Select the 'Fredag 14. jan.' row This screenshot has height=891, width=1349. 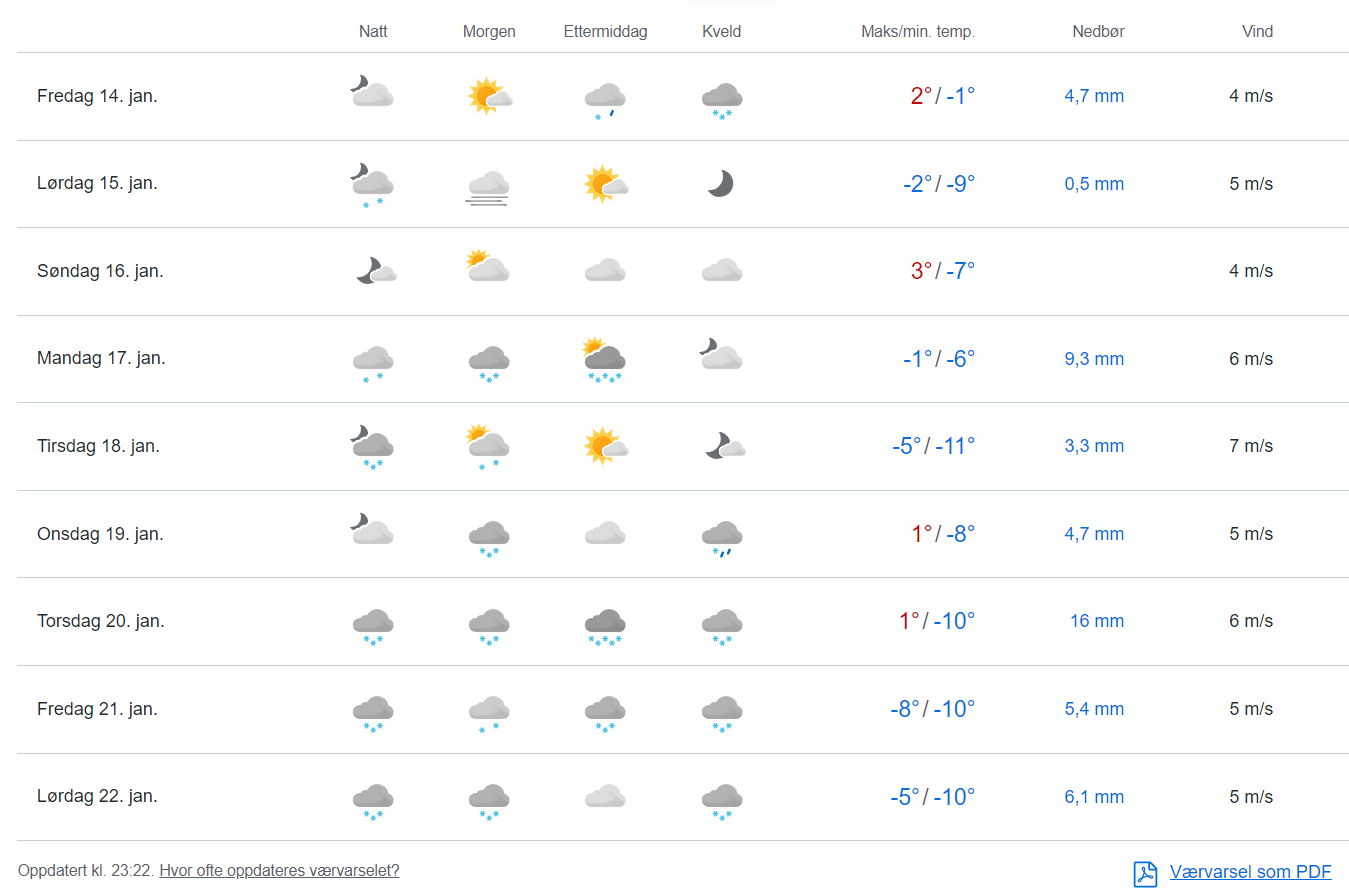97,96
